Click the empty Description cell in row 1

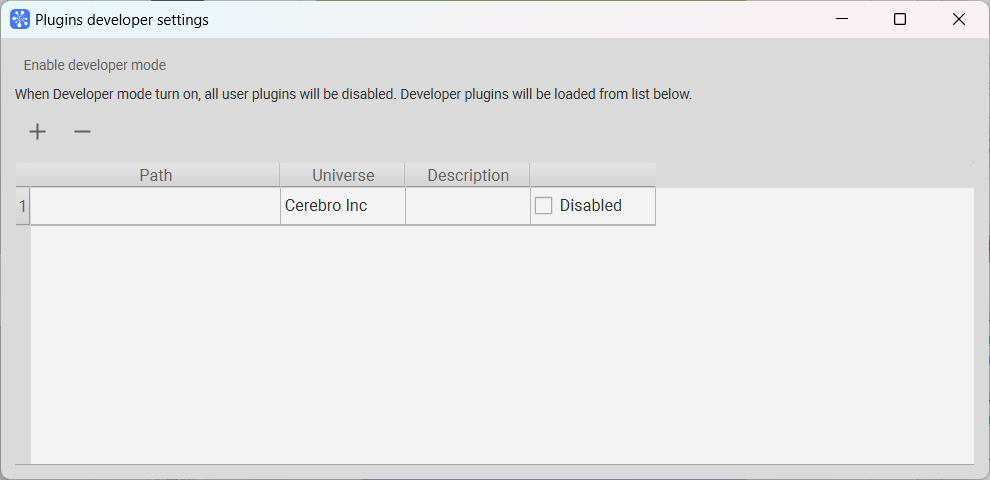click(468, 206)
